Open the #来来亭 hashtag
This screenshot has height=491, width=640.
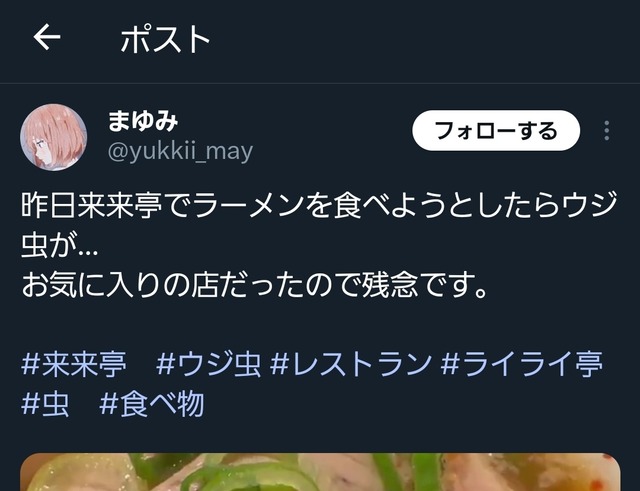click(x=74, y=364)
